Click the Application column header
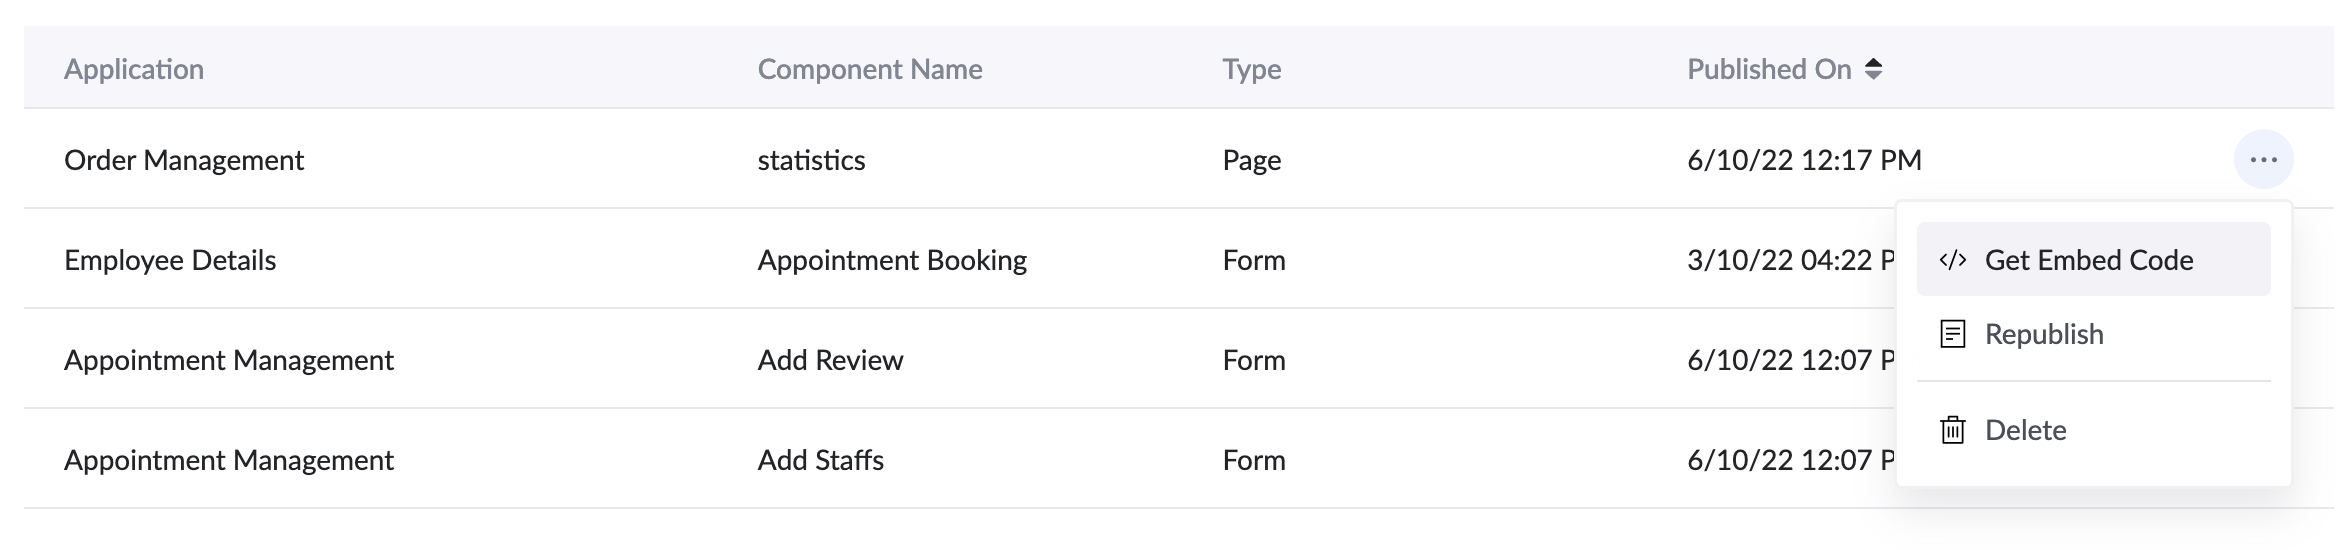This screenshot has height=550, width=2352. 134,69
